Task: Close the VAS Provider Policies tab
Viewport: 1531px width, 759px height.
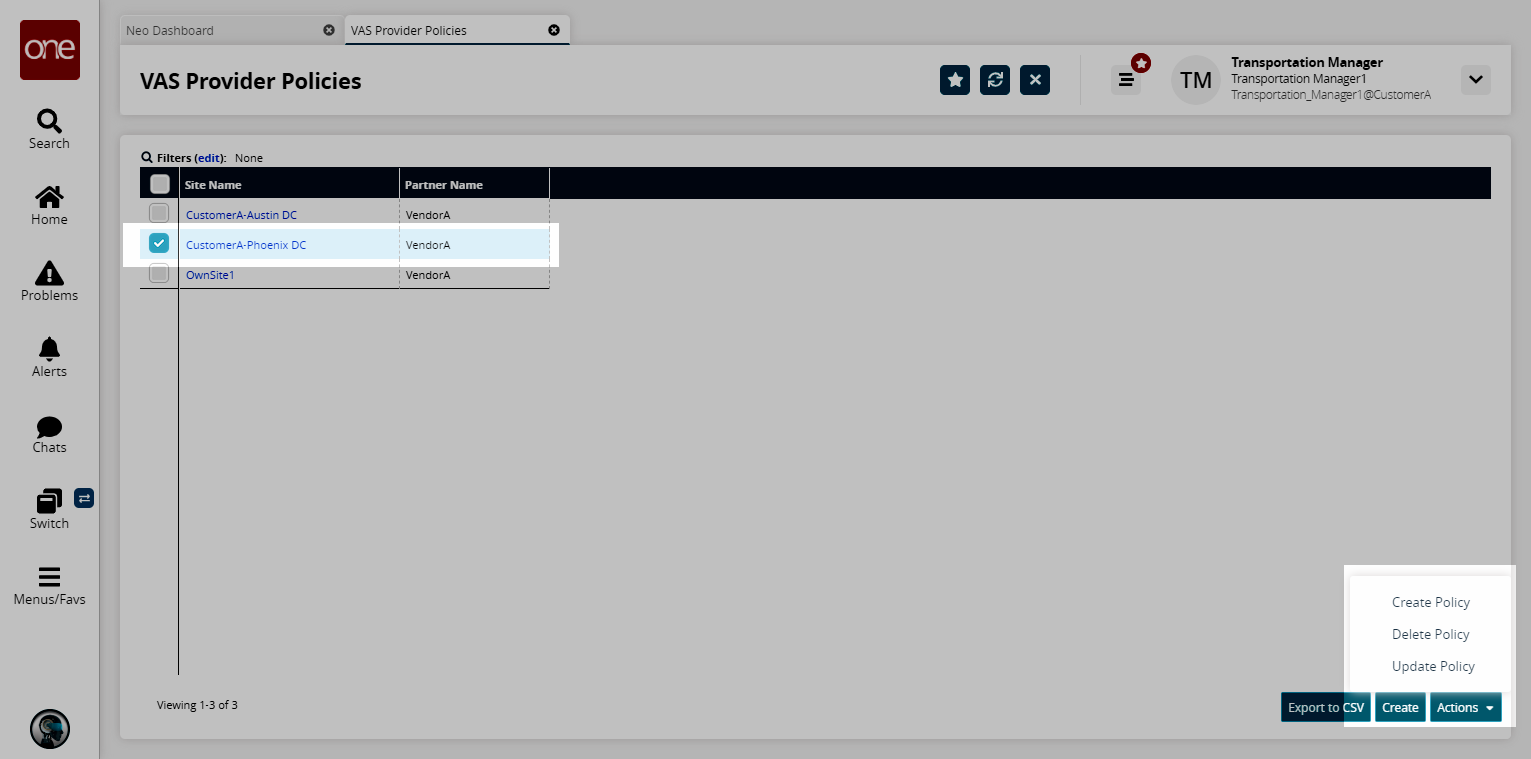Action: [554, 30]
